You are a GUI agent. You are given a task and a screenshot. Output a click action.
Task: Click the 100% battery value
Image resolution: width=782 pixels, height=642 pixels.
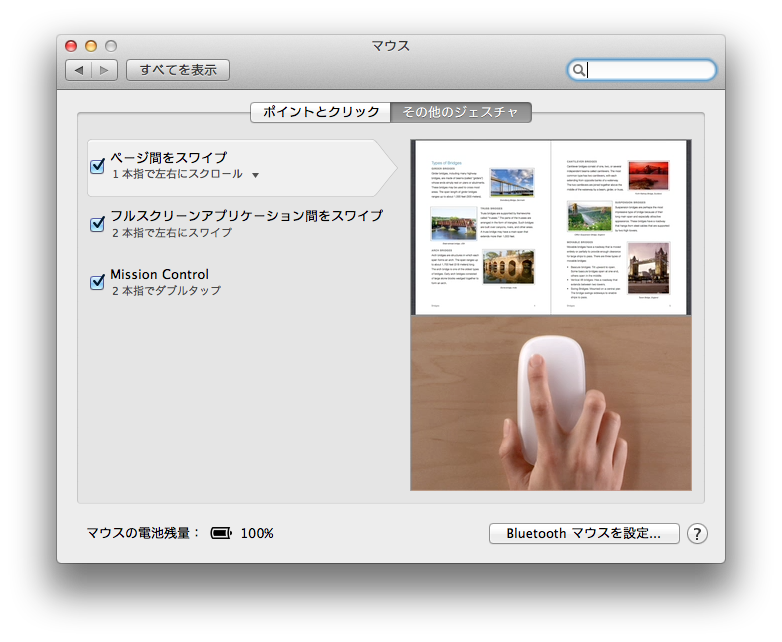point(257,533)
